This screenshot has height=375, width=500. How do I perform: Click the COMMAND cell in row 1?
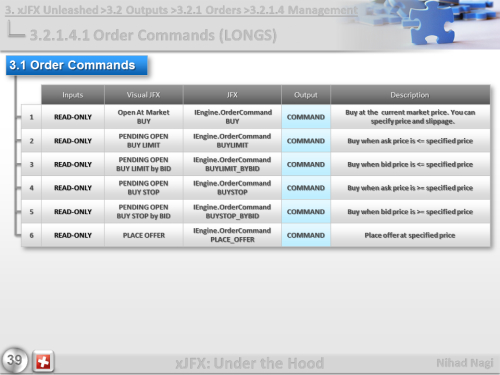(306, 117)
